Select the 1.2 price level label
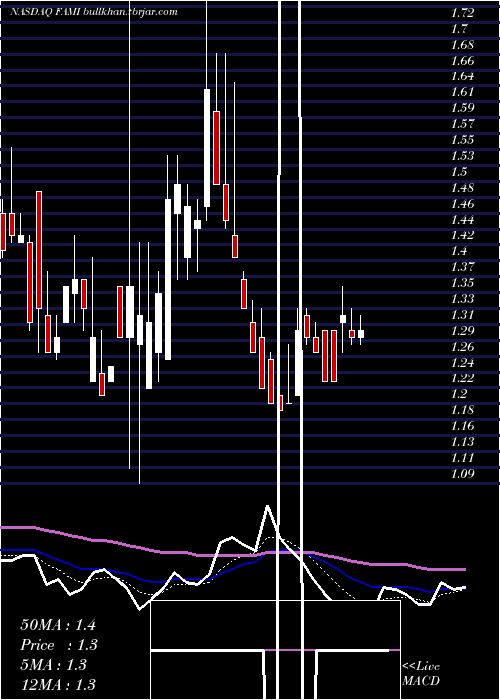500x700 pixels. click(459, 394)
